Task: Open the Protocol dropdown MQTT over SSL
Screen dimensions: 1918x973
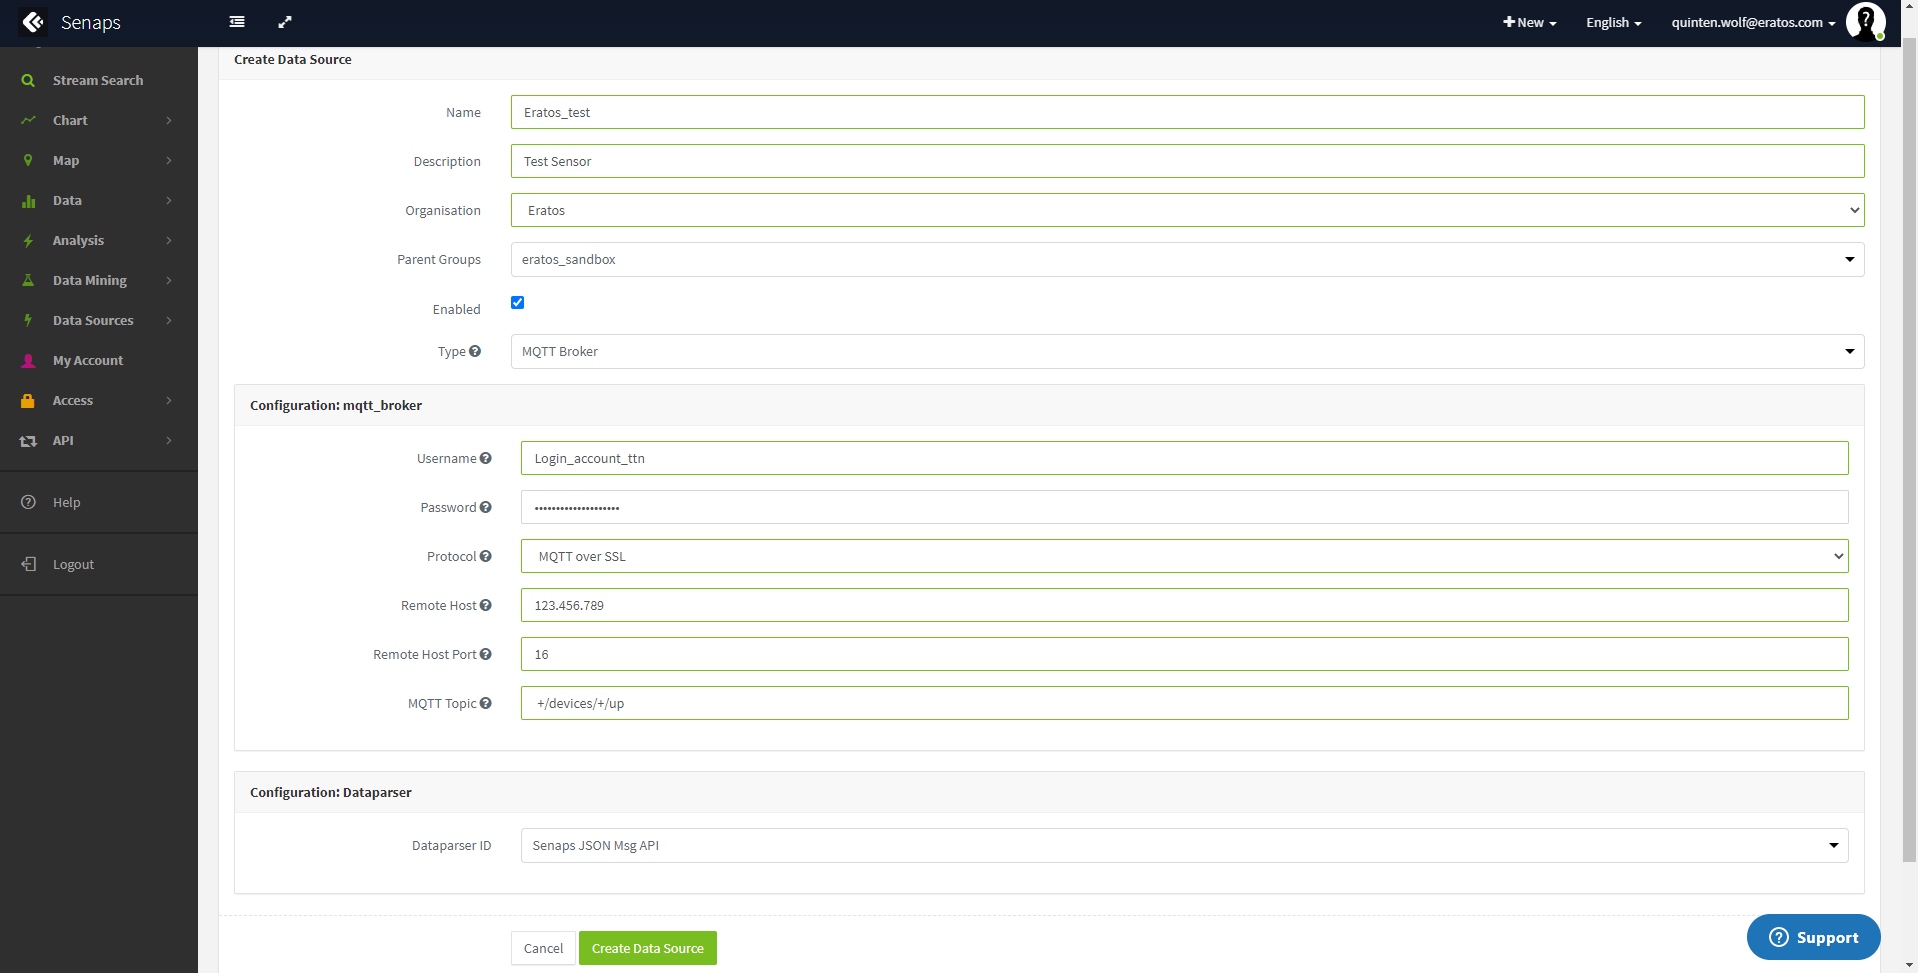Action: [1184, 556]
